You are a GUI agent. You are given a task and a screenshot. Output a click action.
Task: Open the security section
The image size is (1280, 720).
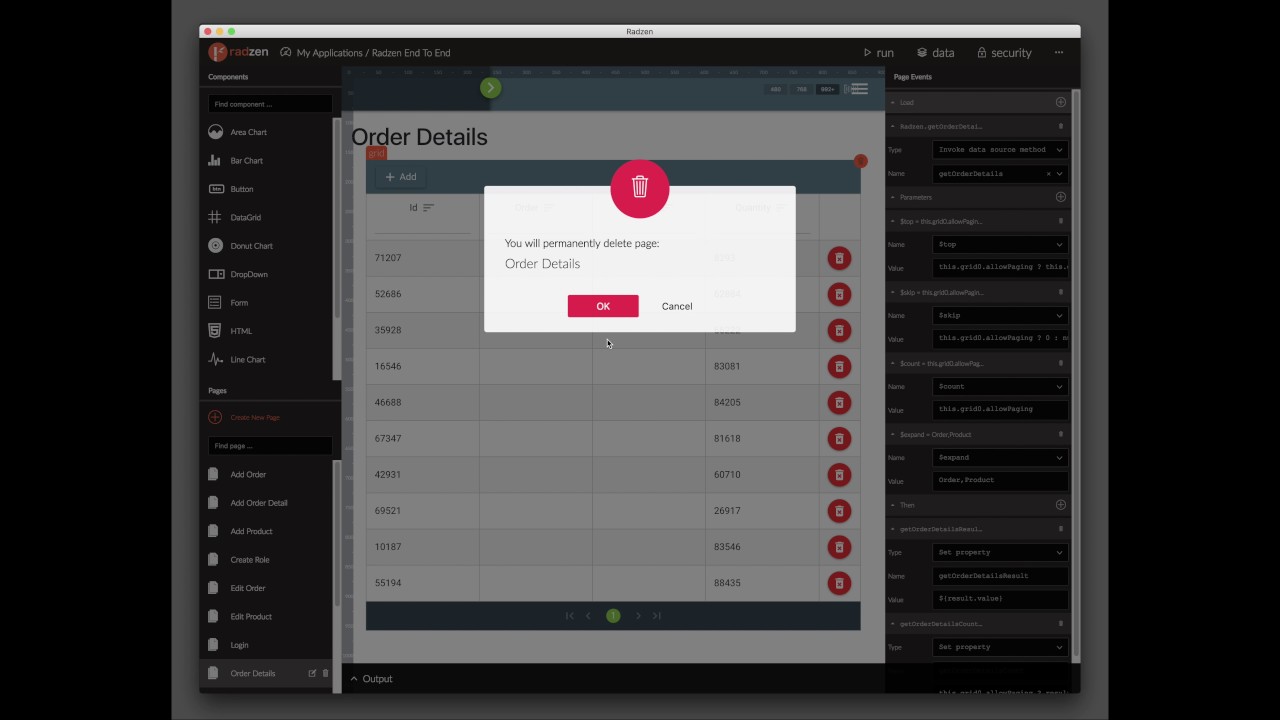tap(1004, 53)
